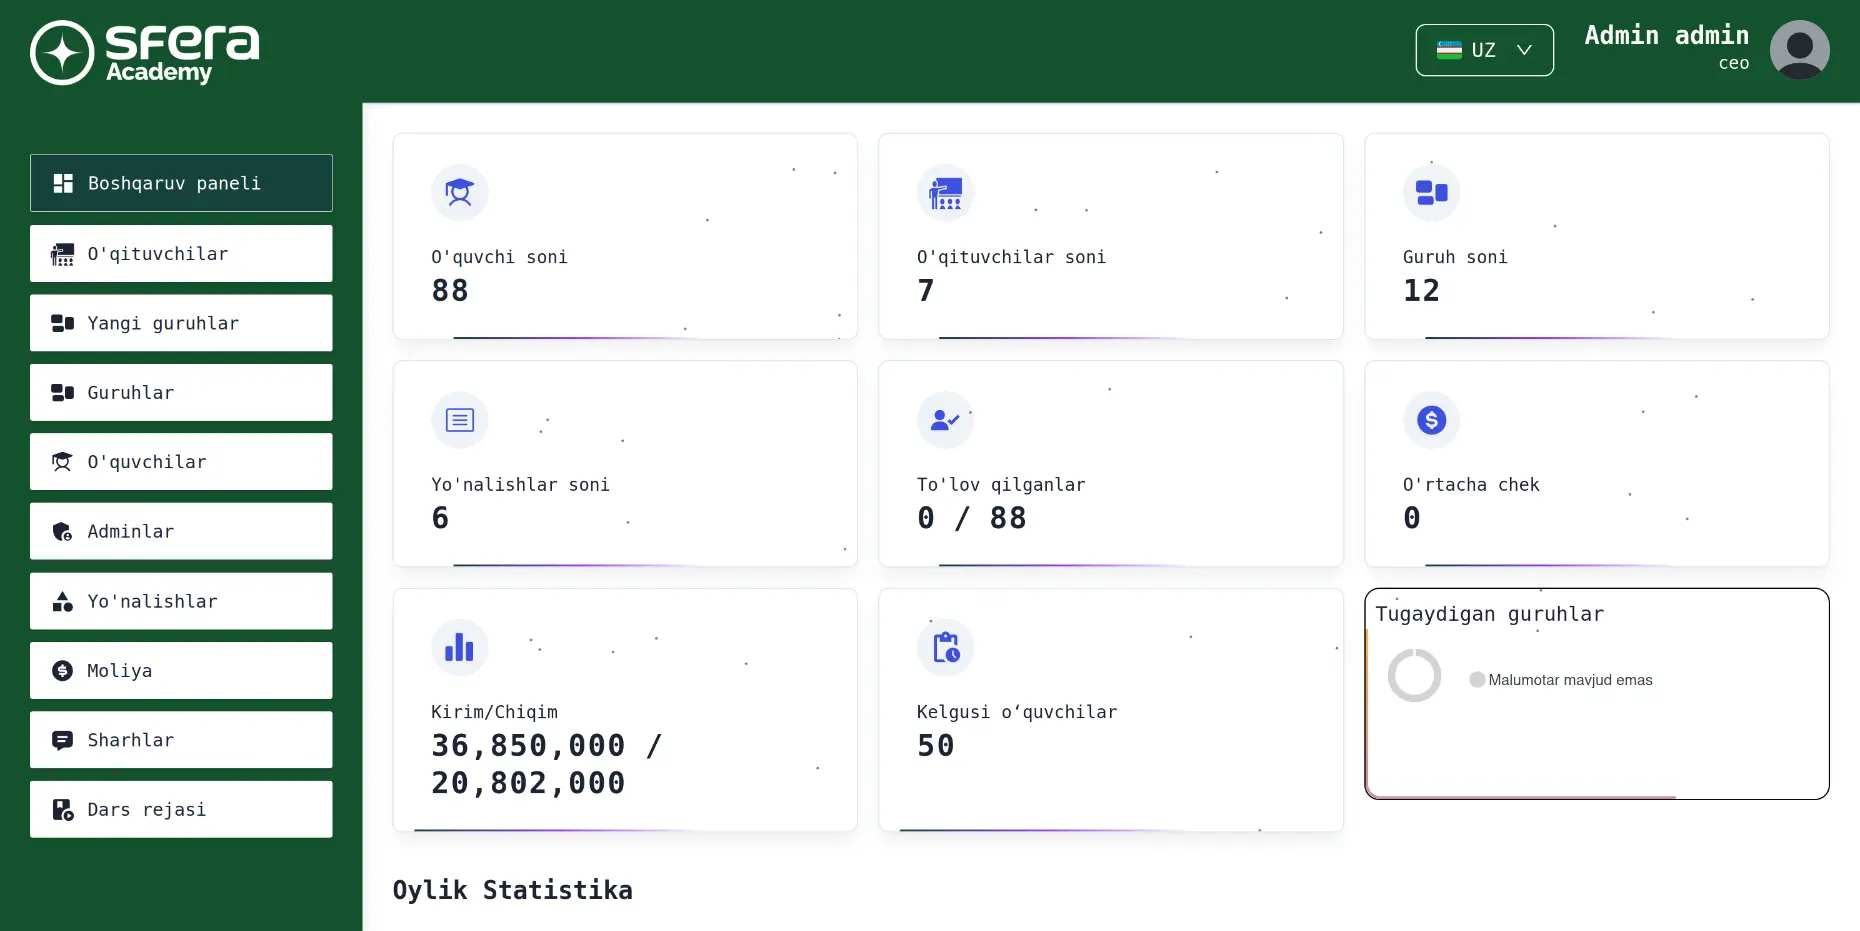Viewport: 1860px width, 931px height.
Task: Open the UZ language dropdown
Action: point(1484,50)
